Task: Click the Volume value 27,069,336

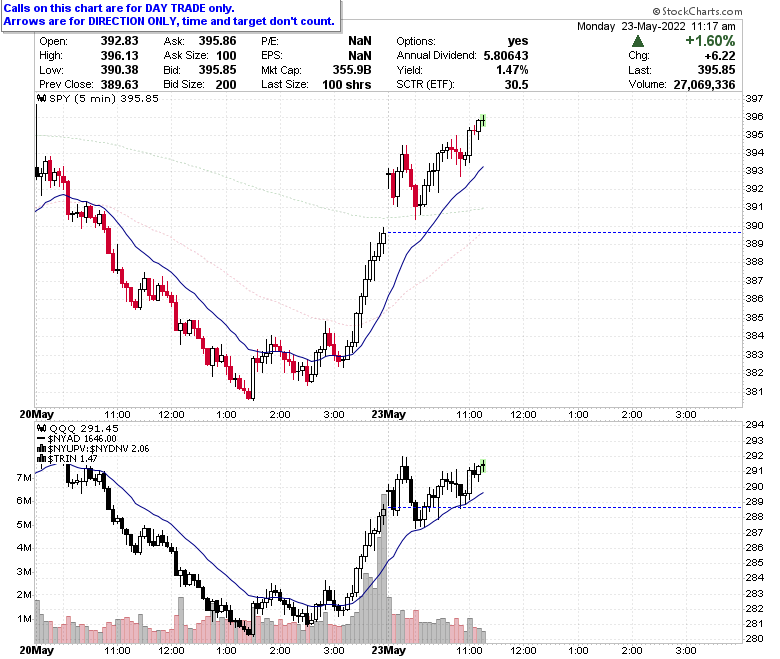Action: click(704, 85)
